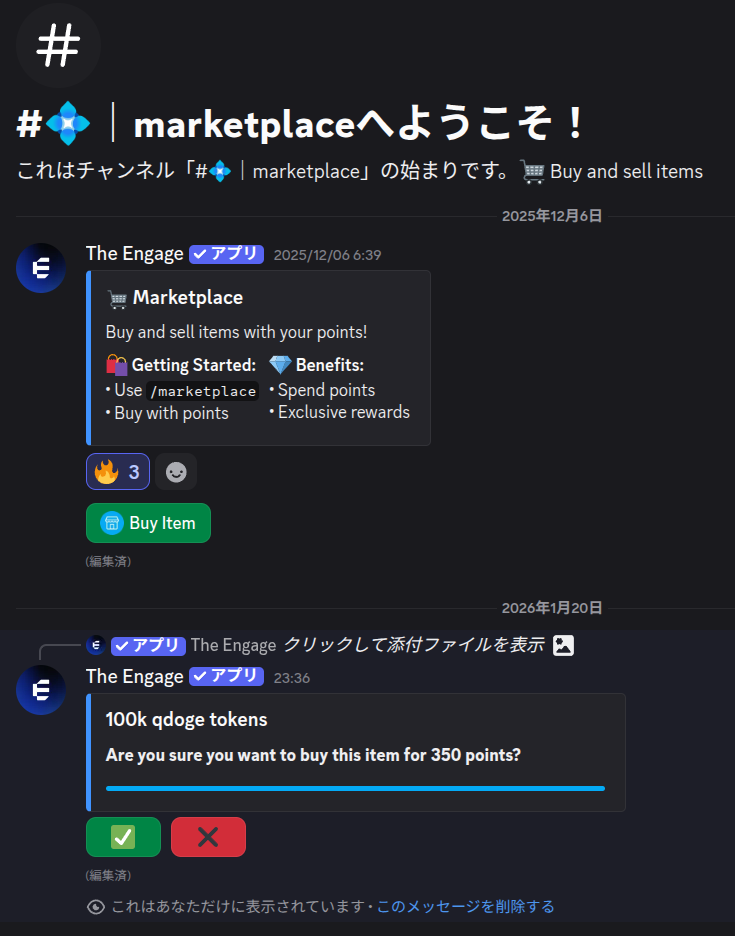Click the このメッセージを削除する link
Image resolution: width=735 pixels, height=936 pixels.
click(x=465, y=906)
